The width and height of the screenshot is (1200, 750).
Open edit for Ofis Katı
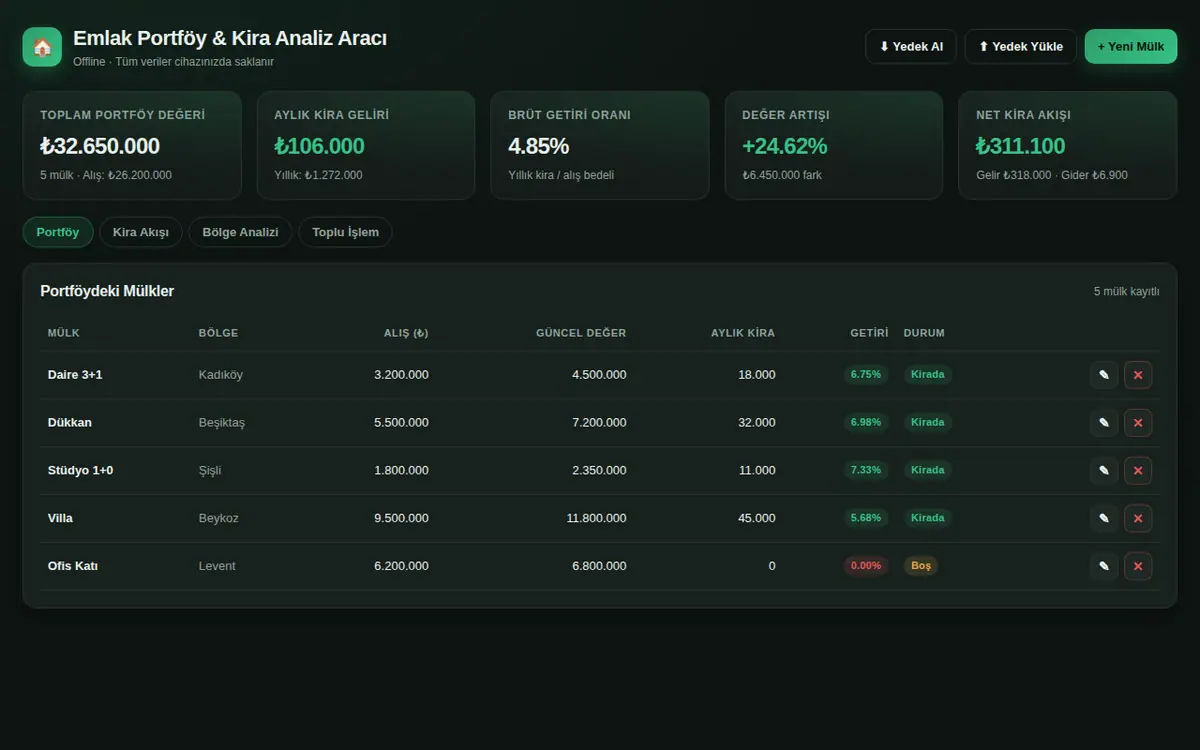pos(1104,566)
